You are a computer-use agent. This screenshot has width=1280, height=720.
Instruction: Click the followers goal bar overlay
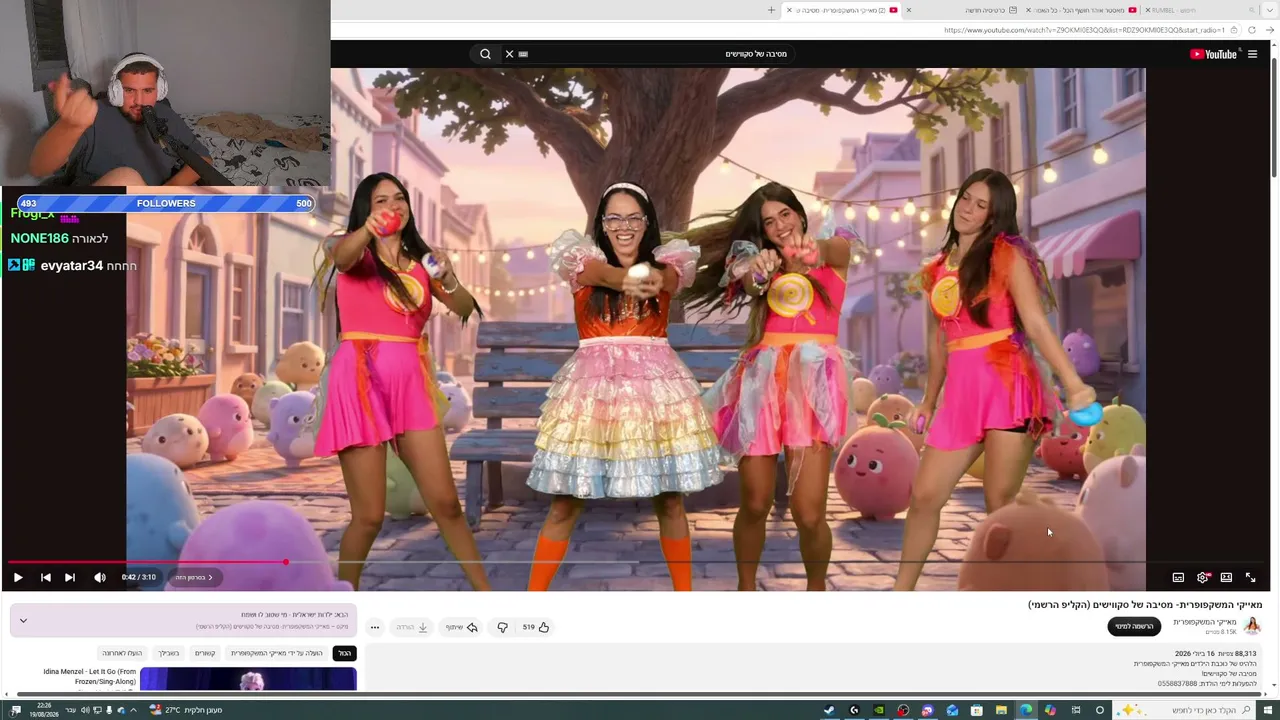pos(166,203)
